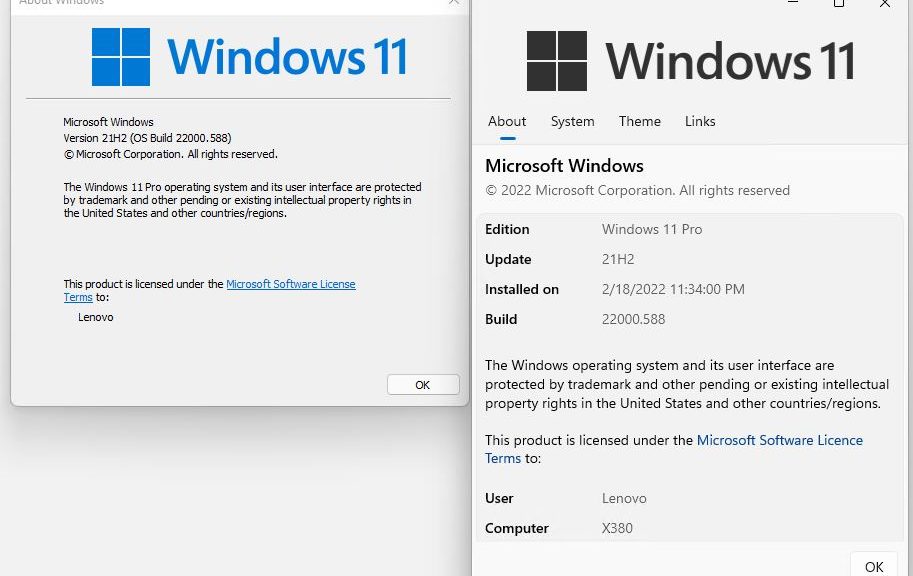Open the Microsoft Software Licence Terms link
913x576 pixels.
[780, 440]
